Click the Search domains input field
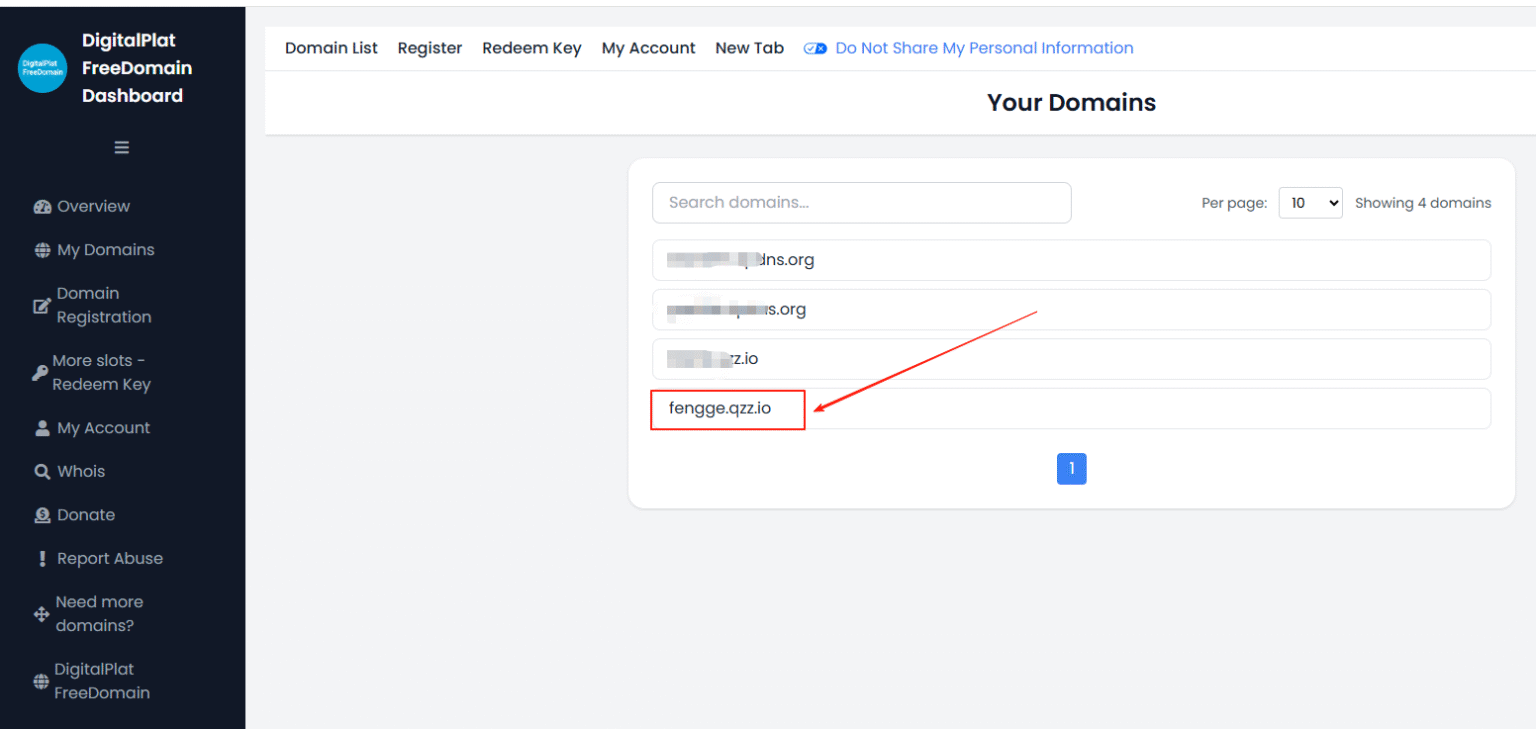This screenshot has height=729, width=1536. (x=861, y=203)
